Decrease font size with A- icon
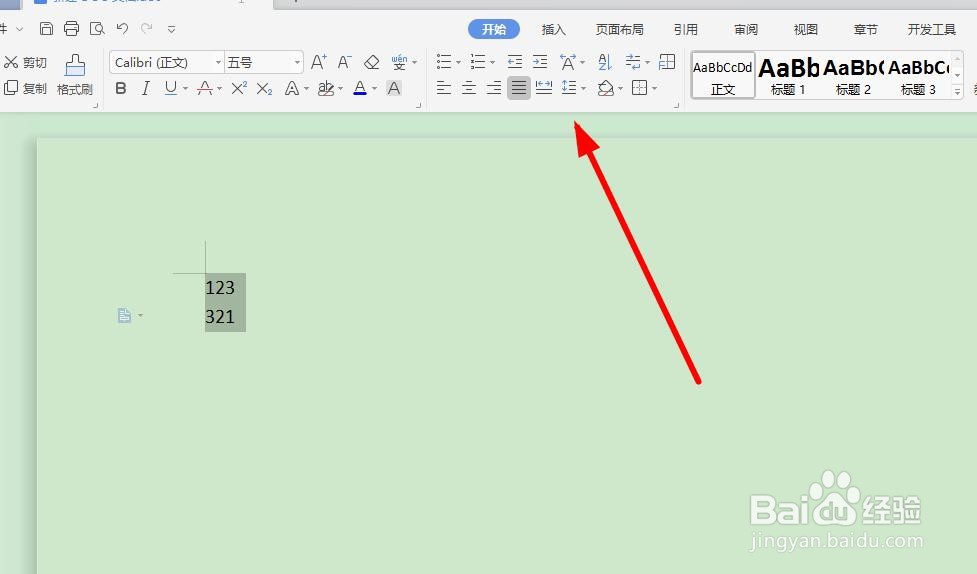This screenshot has width=977, height=574. 344,62
